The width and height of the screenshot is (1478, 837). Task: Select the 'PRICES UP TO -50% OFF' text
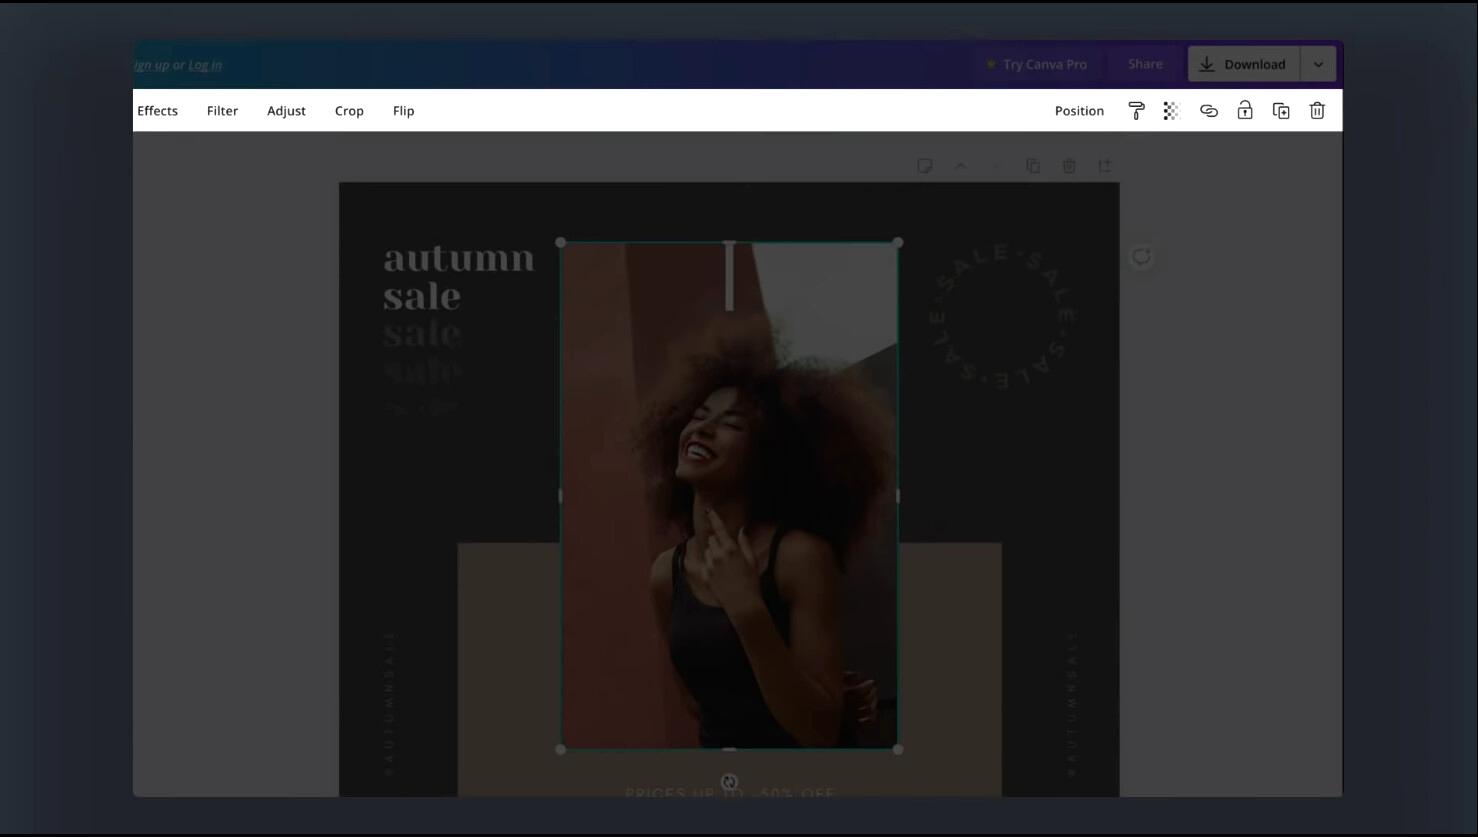click(730, 792)
